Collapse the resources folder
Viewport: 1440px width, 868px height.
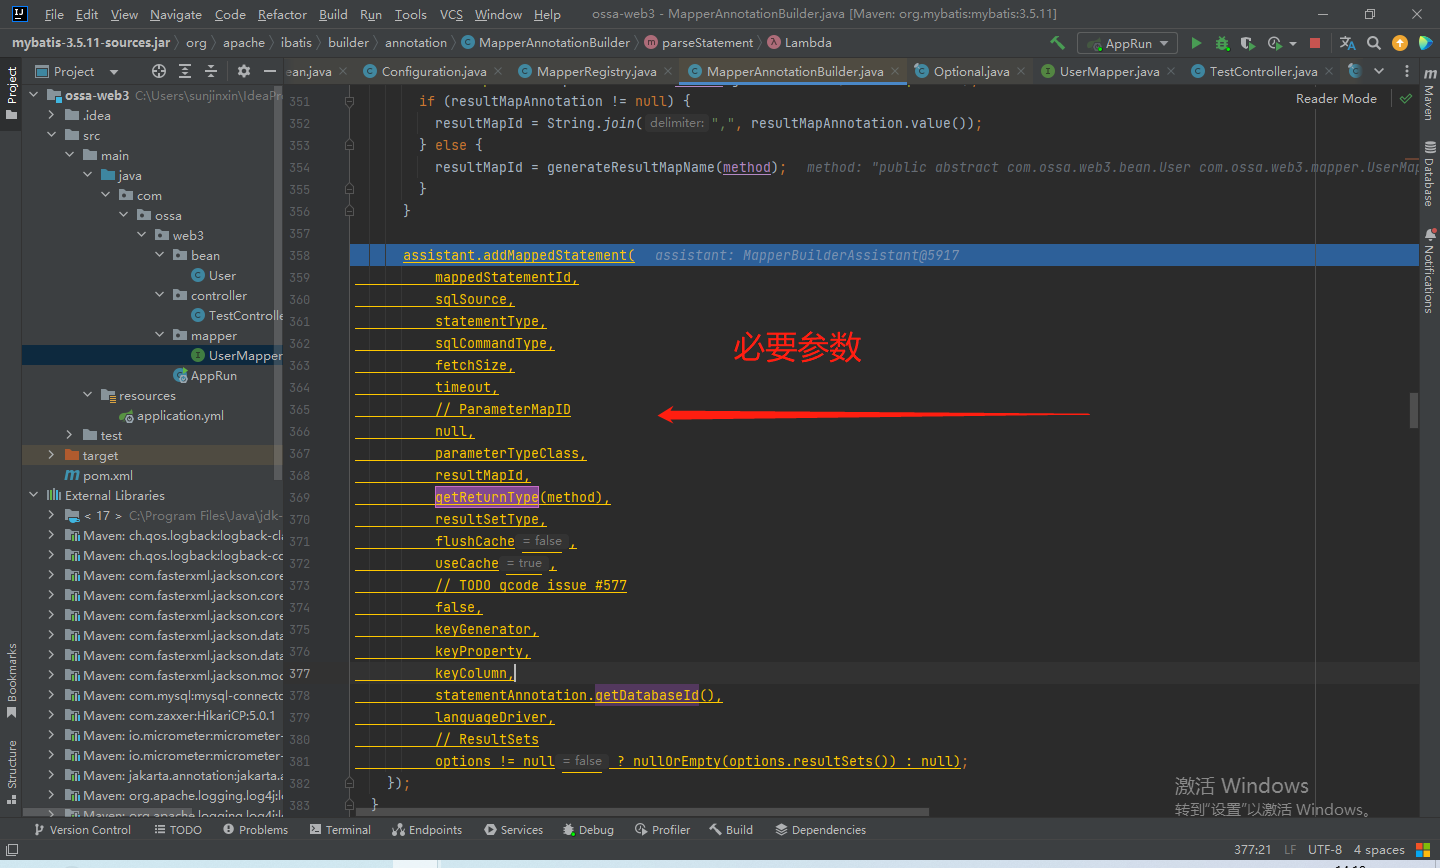pyautogui.click(x=87, y=395)
